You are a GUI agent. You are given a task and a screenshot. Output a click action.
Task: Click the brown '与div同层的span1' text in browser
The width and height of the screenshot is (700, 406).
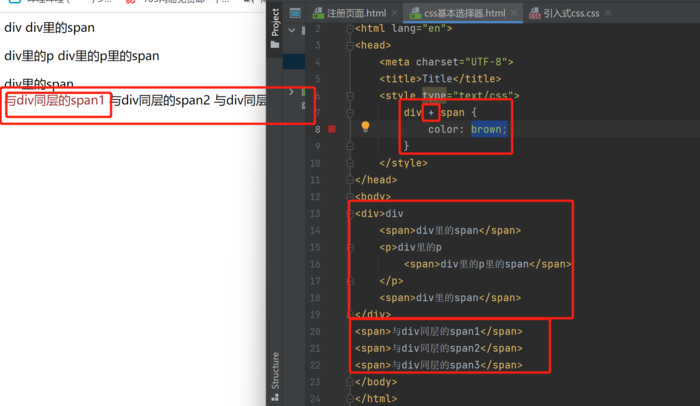54,100
